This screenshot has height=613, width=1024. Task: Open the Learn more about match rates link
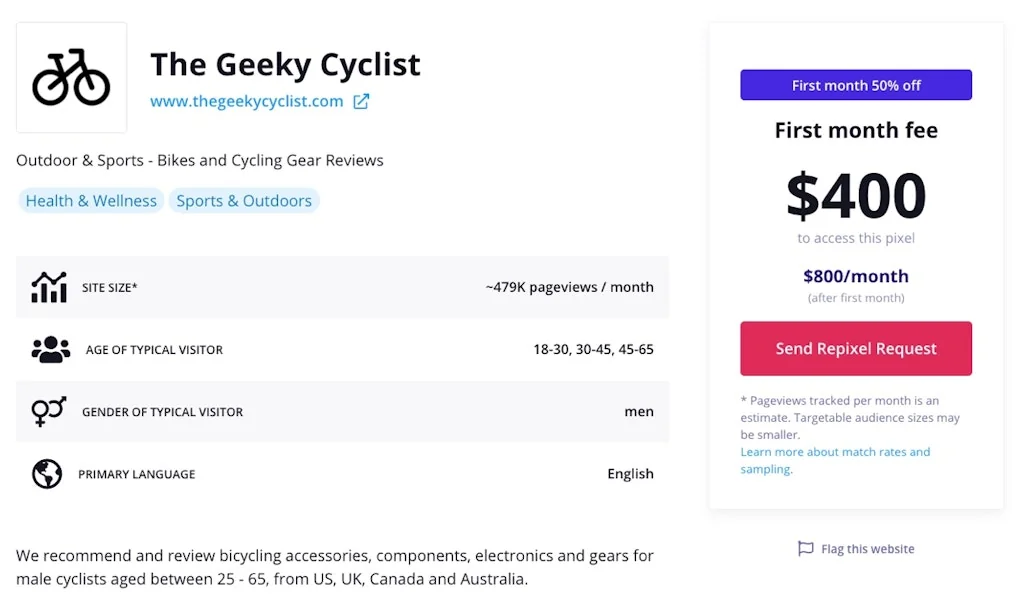click(x=835, y=452)
